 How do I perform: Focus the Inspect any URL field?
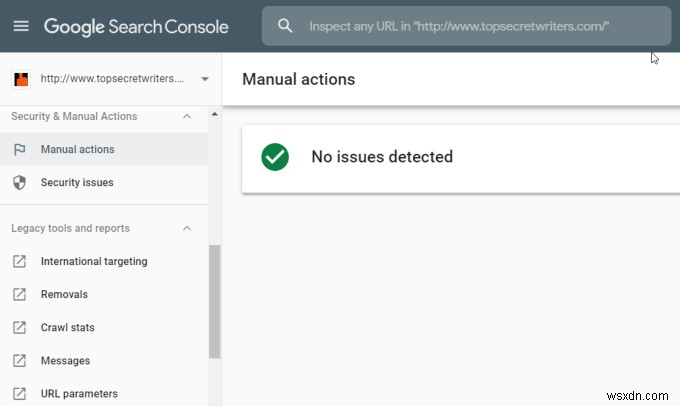[467, 26]
